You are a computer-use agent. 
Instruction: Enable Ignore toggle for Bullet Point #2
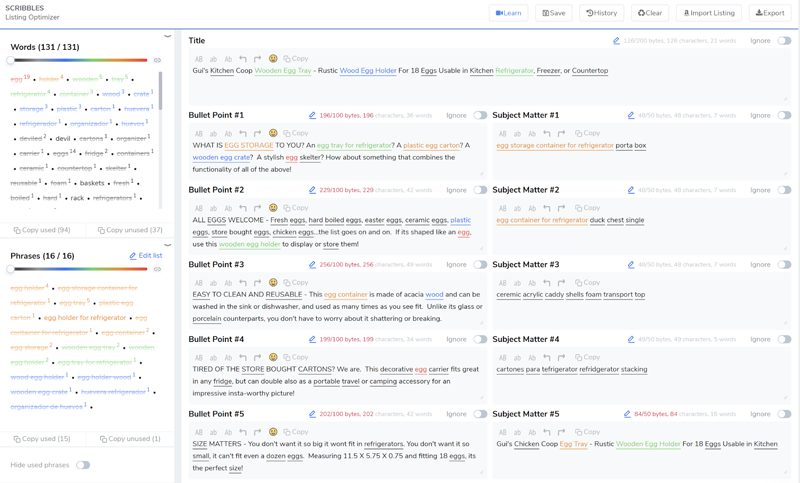pyautogui.click(x=480, y=190)
